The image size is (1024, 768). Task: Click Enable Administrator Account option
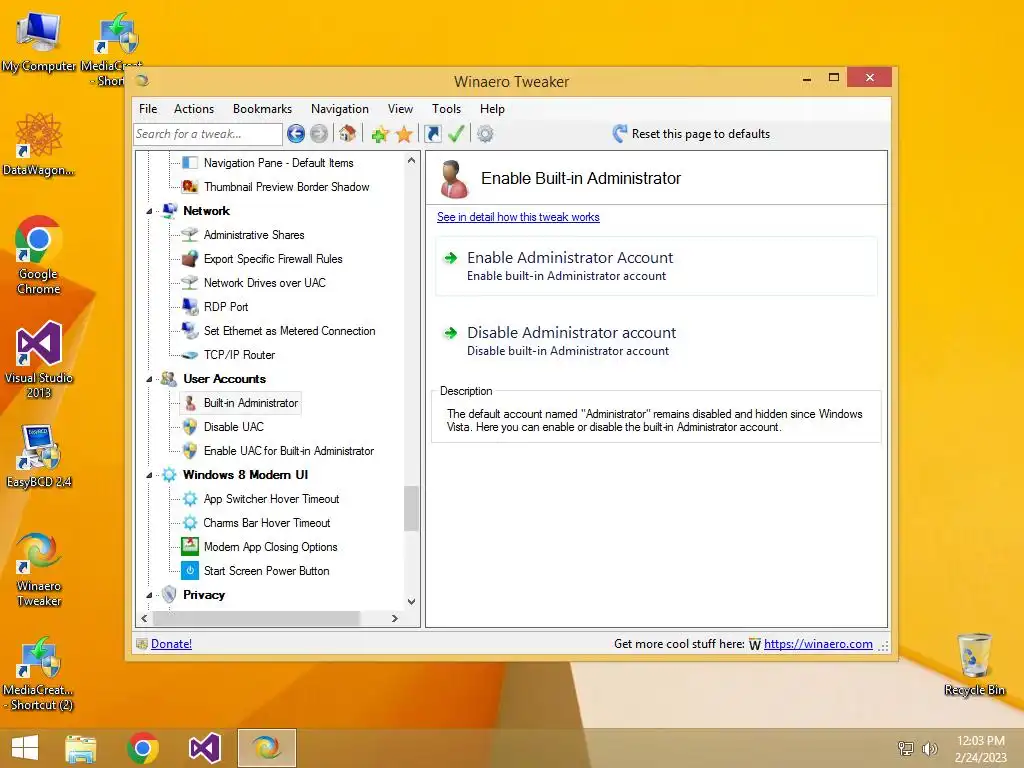[x=656, y=266]
